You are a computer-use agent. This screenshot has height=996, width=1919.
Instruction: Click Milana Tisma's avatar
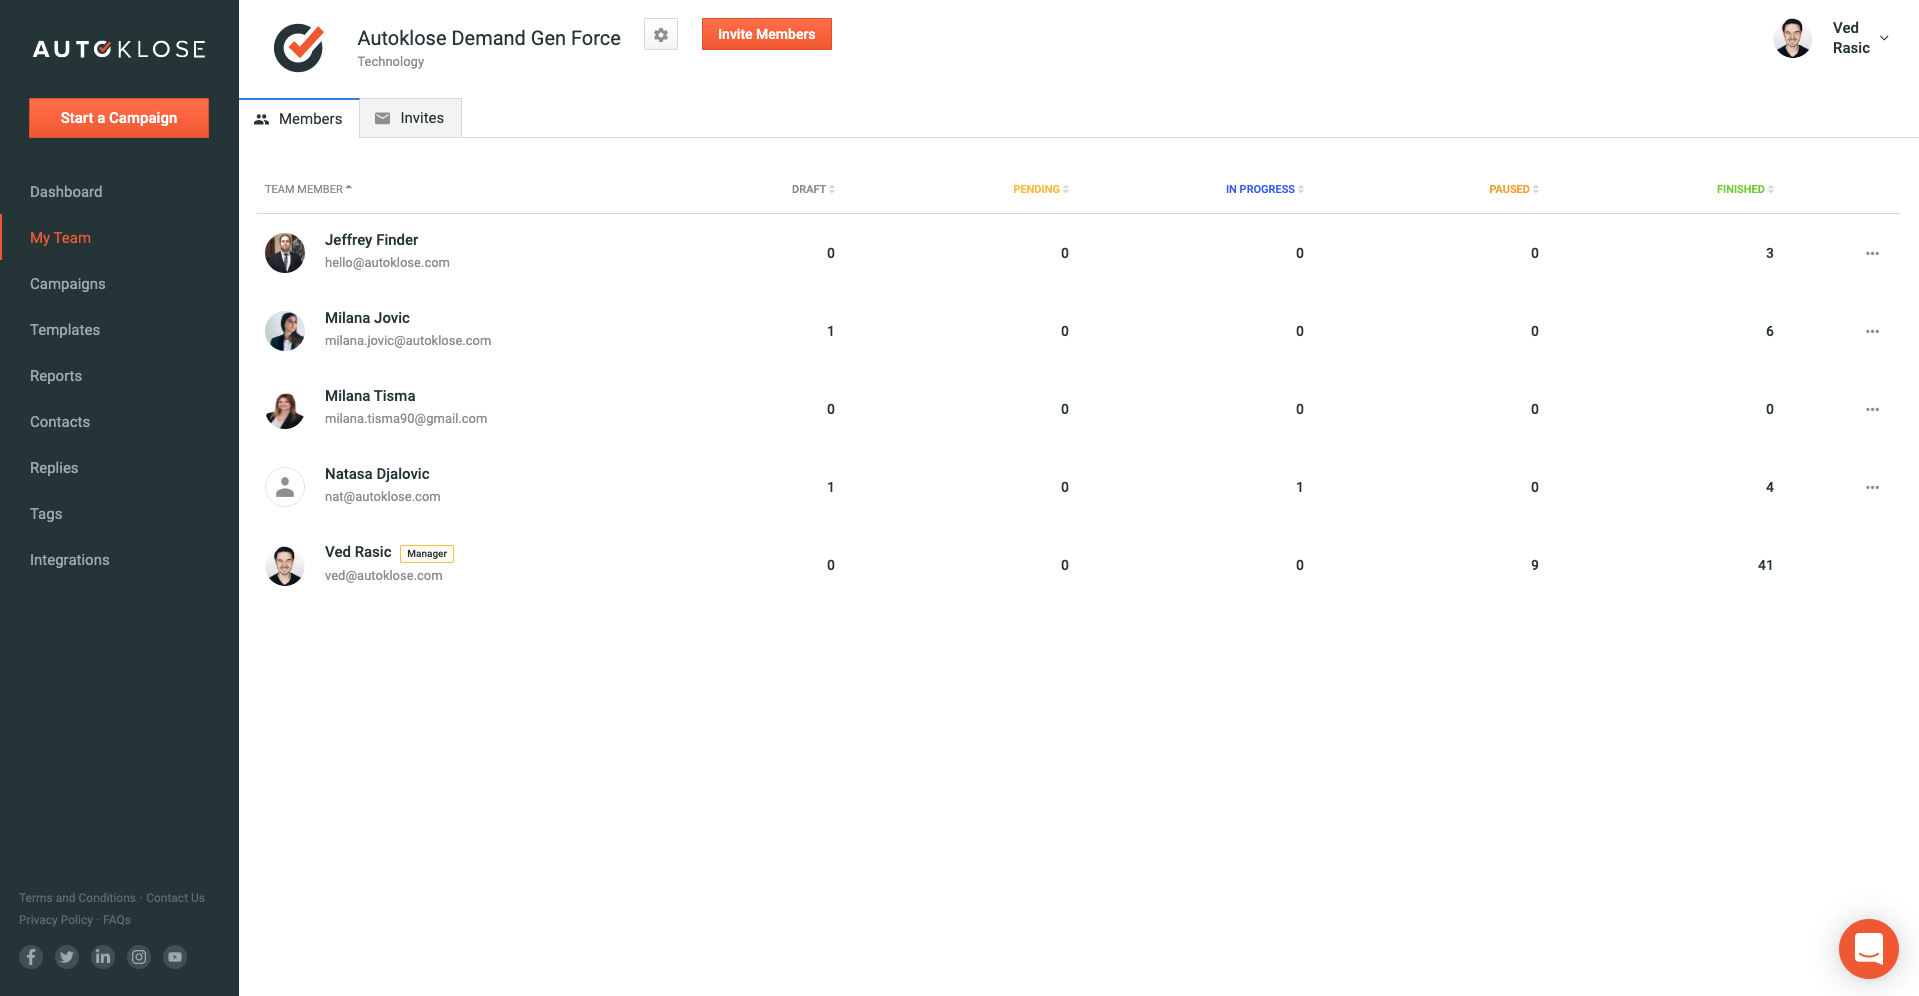coord(285,409)
